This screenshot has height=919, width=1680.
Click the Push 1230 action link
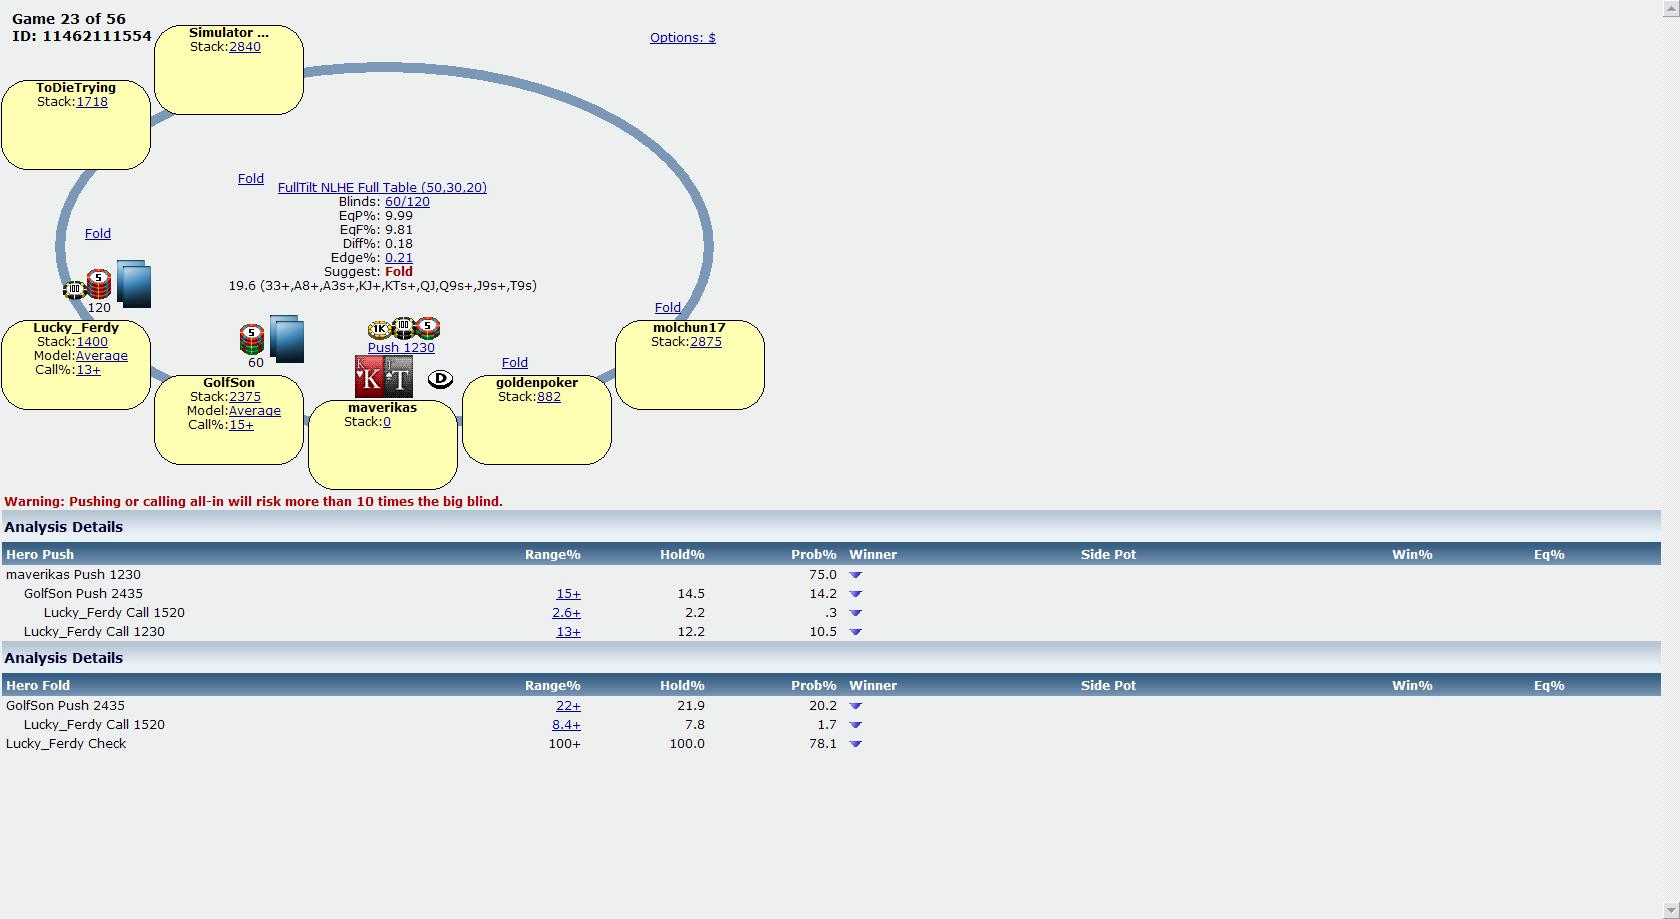401,347
